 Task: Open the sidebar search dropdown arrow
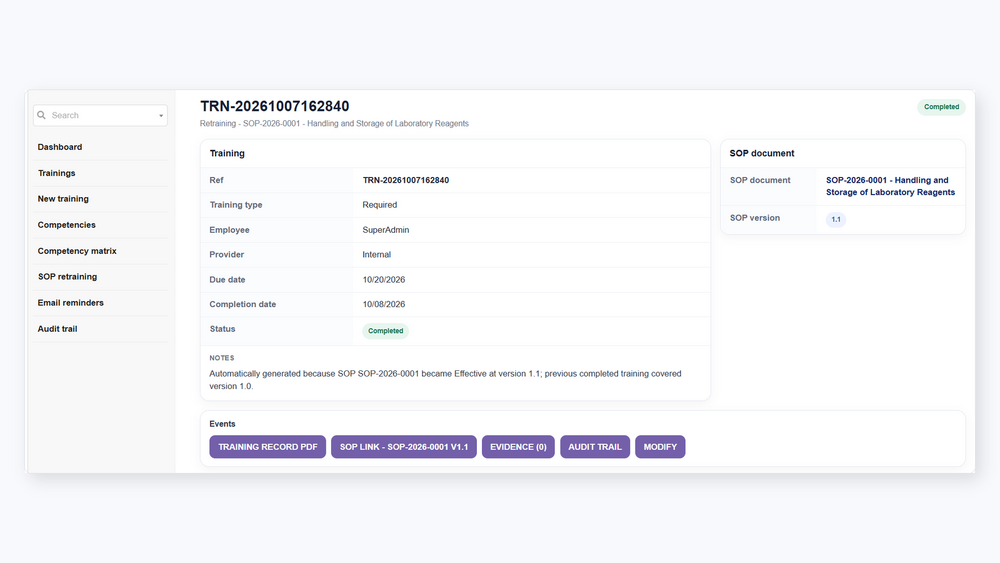pyautogui.click(x=161, y=115)
